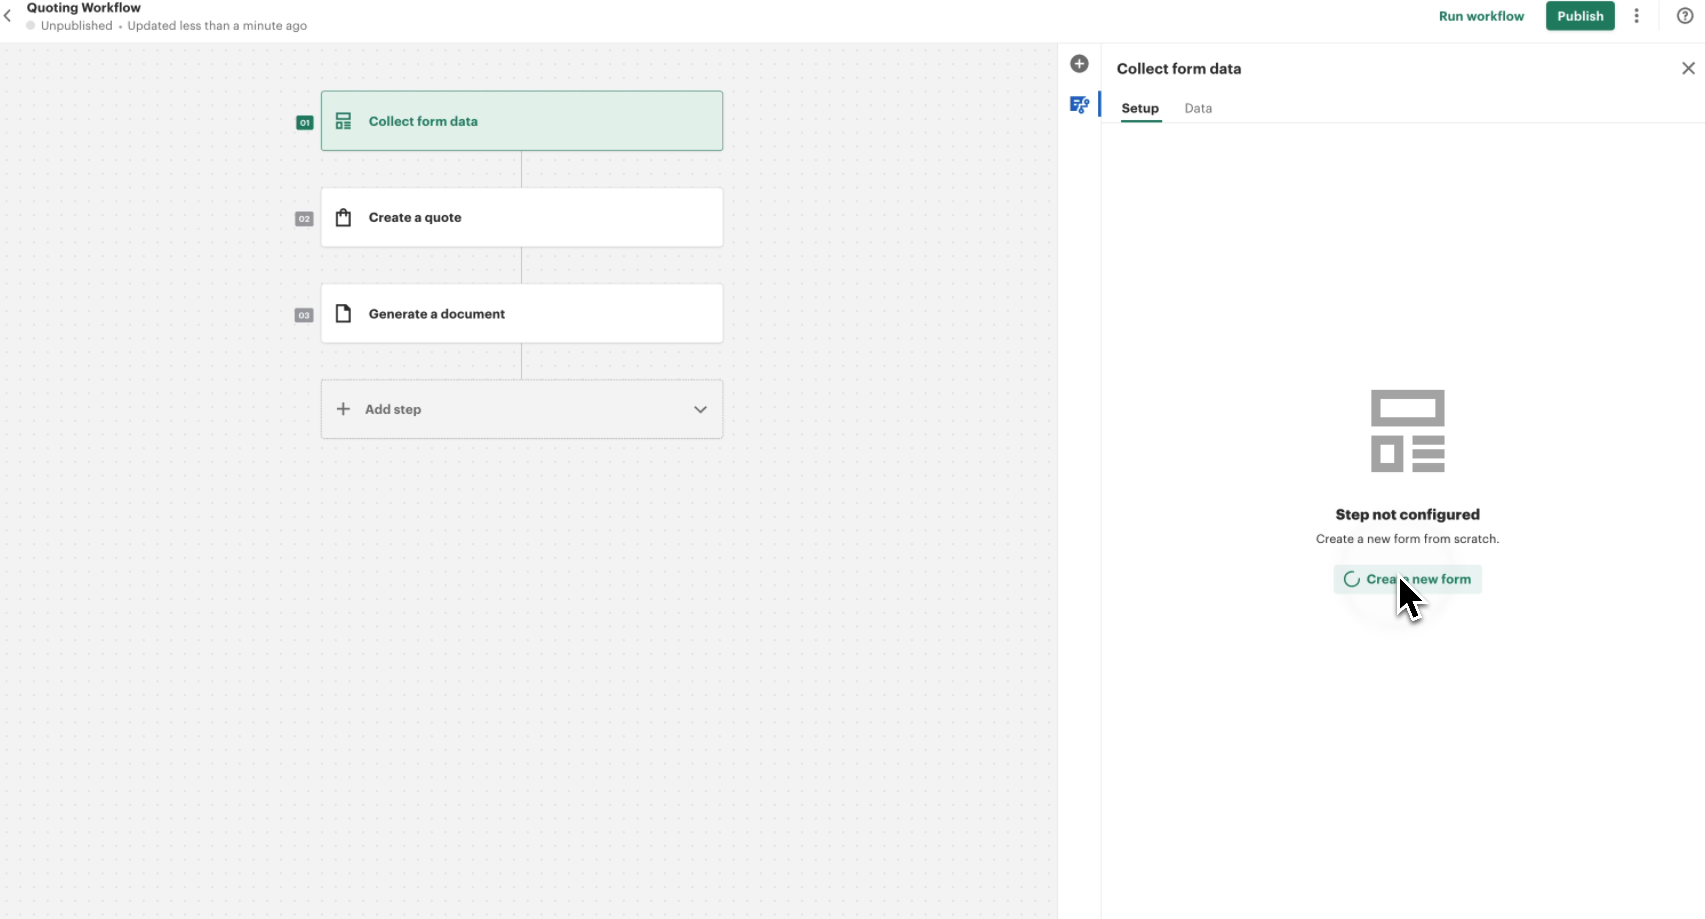This screenshot has height=919, width=1705.
Task: Select the form step icon in sidebar
Action: click(x=1079, y=105)
